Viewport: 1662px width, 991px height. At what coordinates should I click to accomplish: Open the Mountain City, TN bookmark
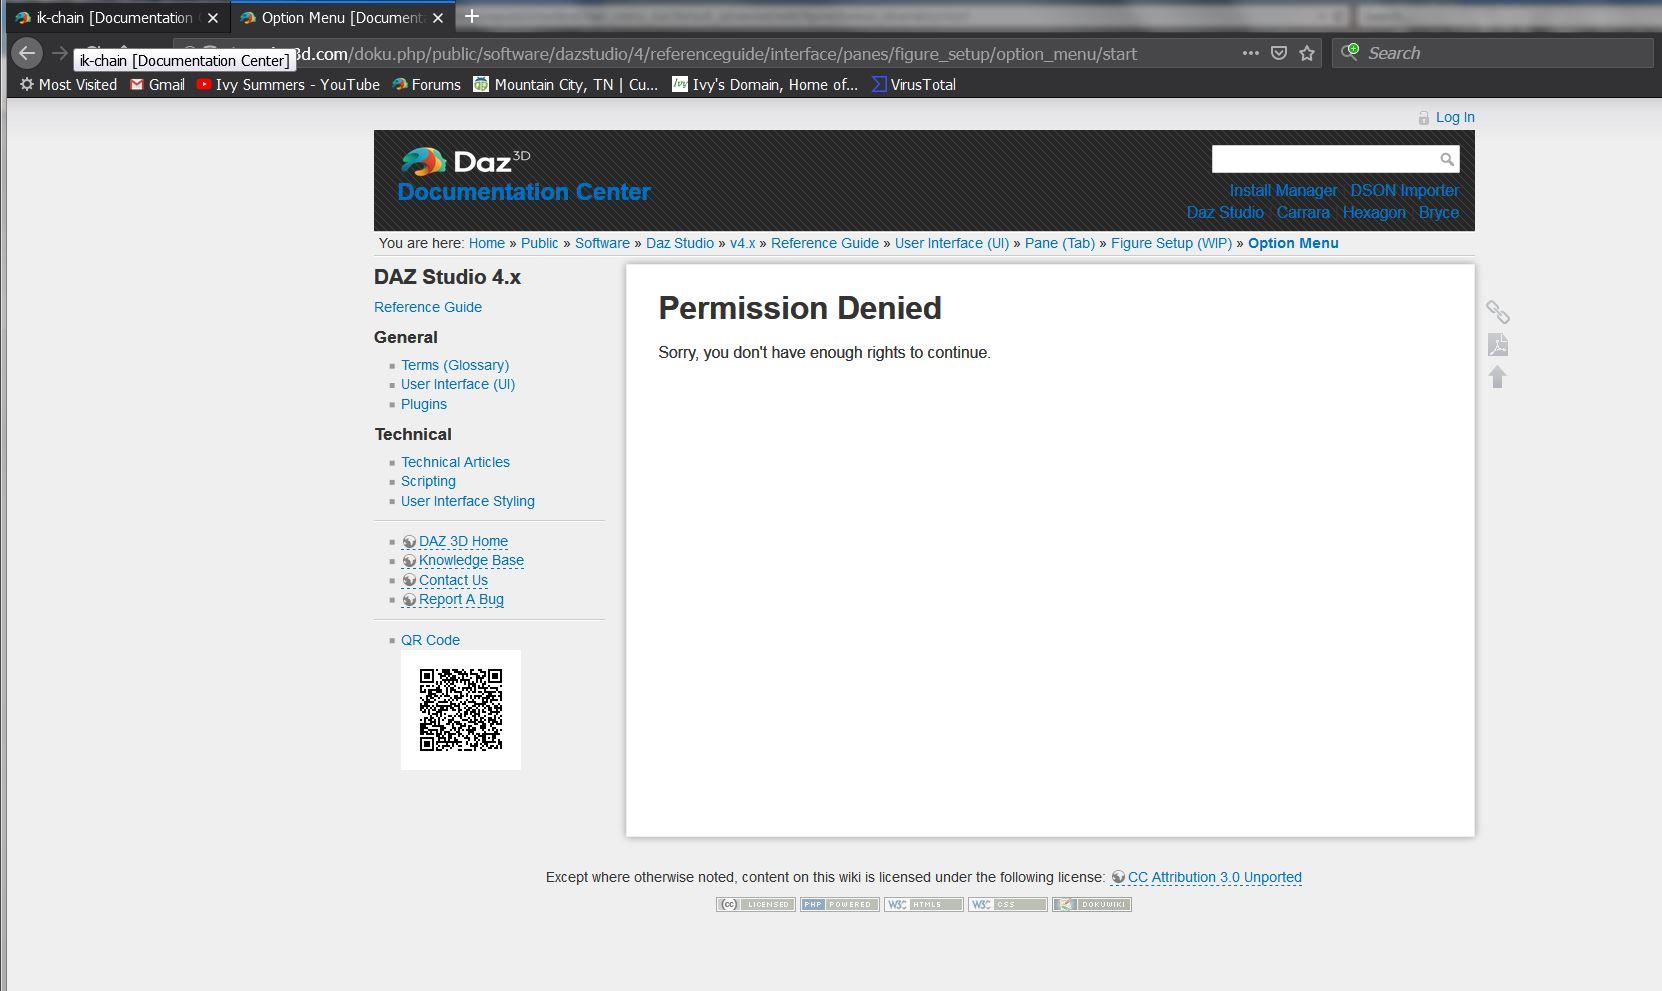[x=566, y=85]
